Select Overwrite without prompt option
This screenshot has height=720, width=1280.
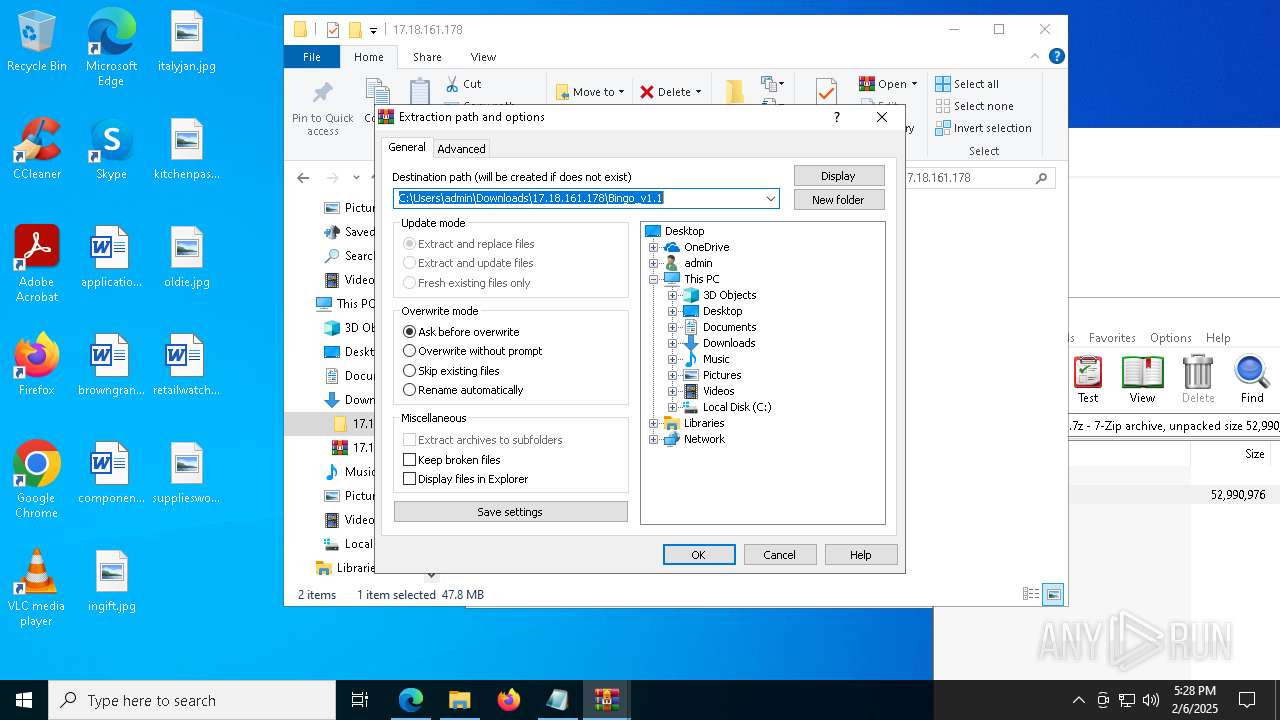[x=472, y=351]
